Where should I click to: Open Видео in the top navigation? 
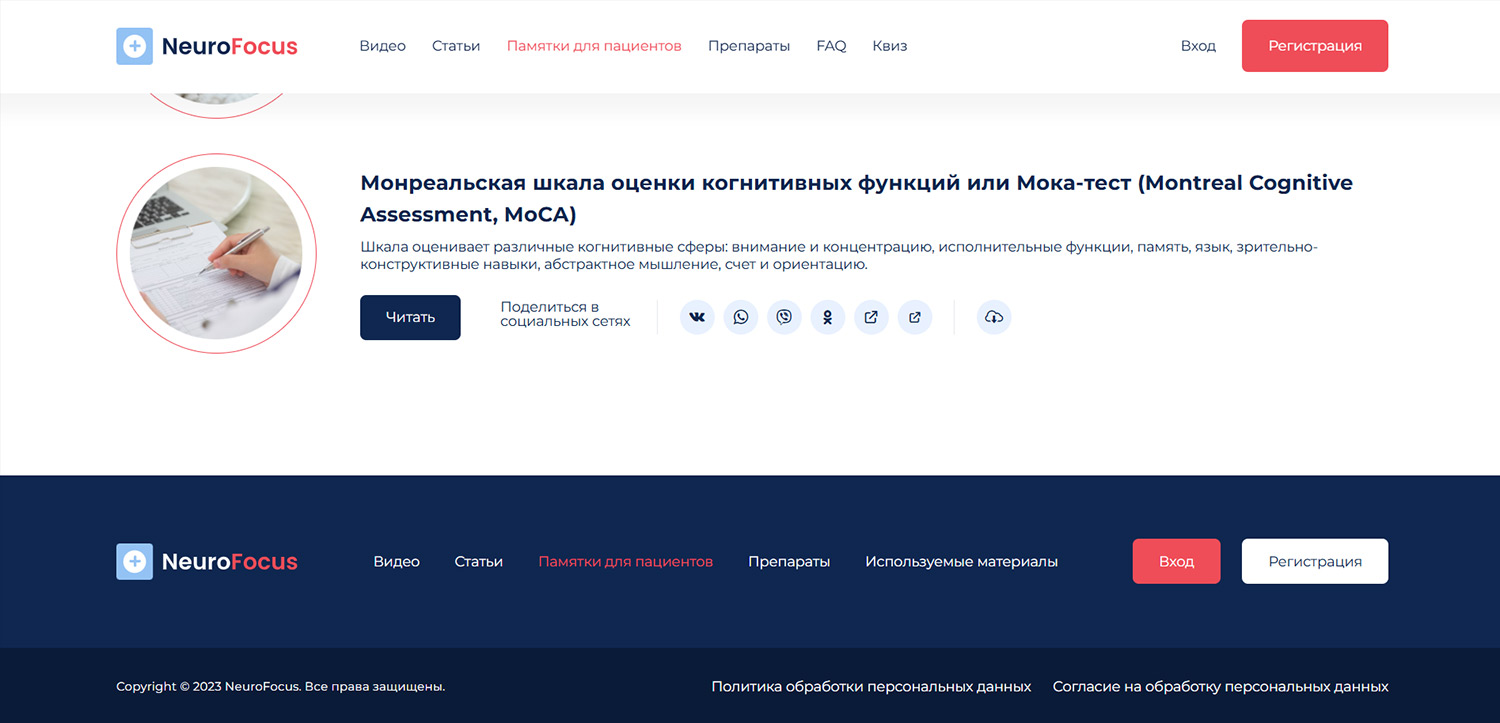[382, 46]
